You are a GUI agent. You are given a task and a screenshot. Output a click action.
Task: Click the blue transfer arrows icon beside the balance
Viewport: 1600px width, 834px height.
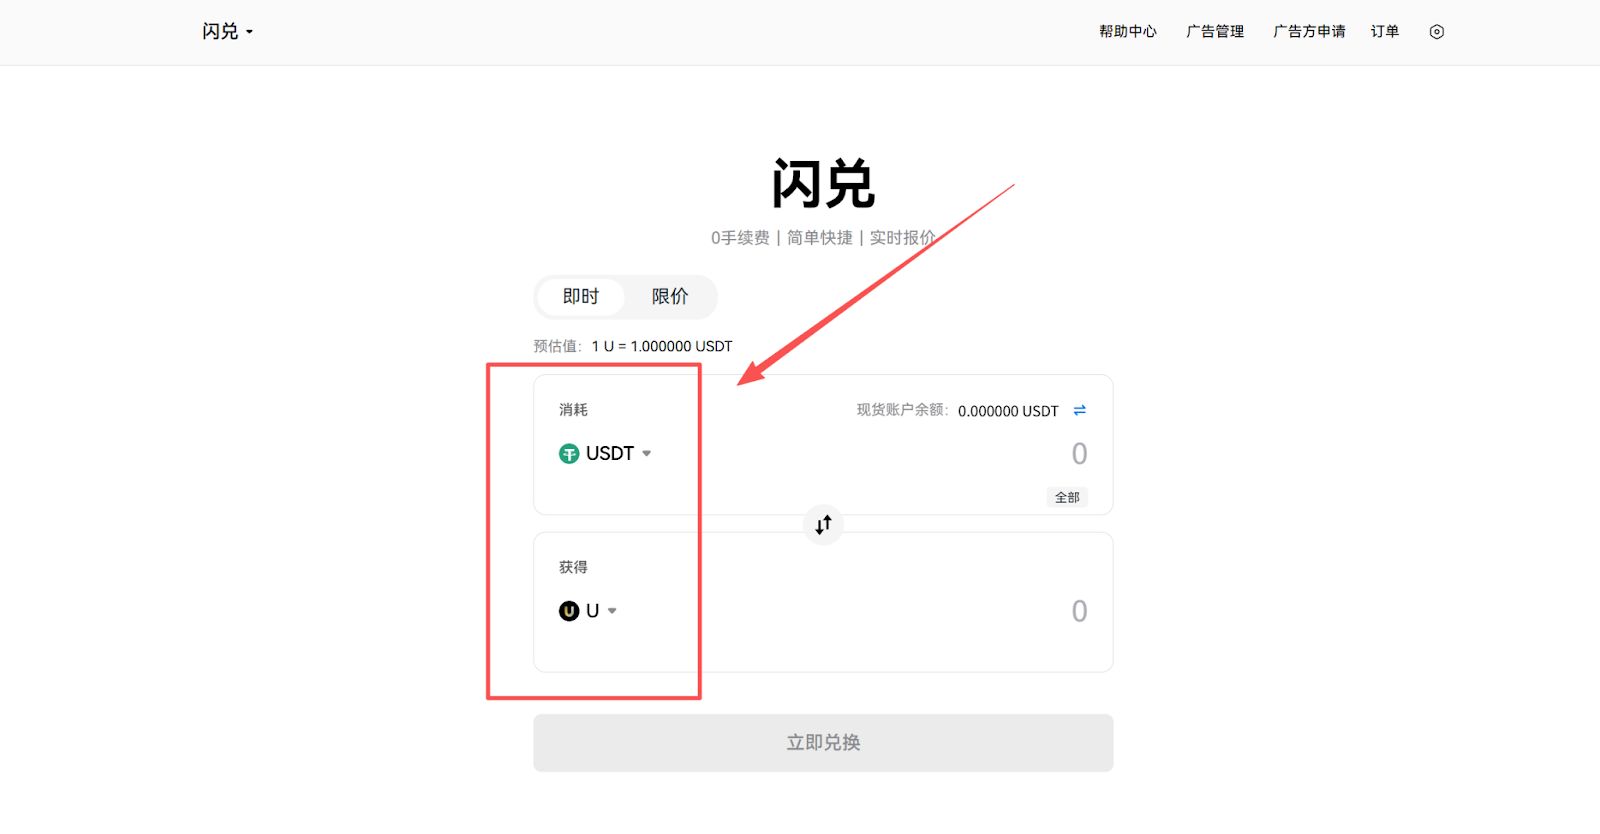(x=1079, y=411)
